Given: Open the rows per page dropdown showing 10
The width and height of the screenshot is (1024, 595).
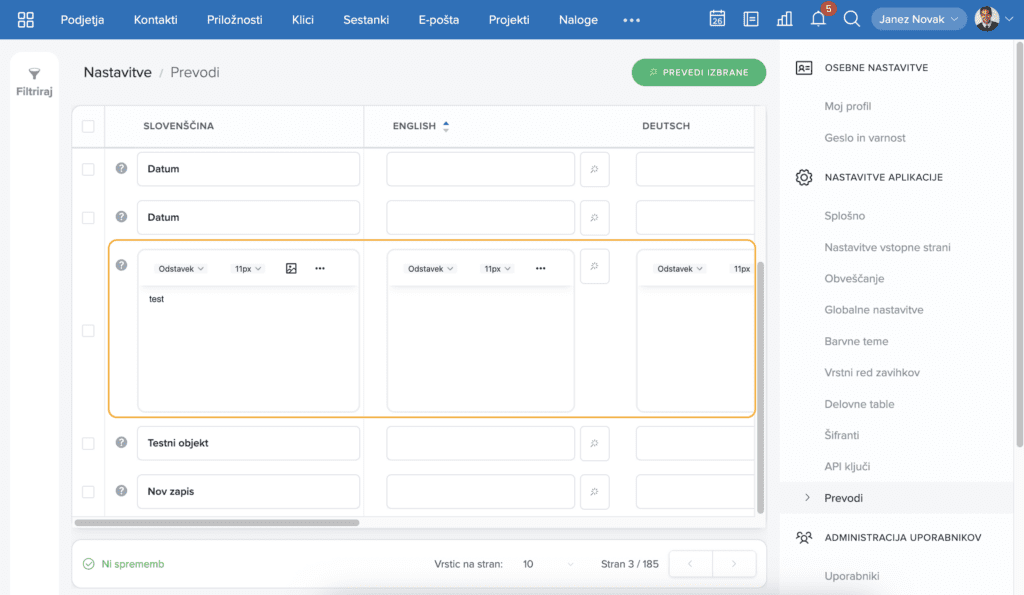Looking at the screenshot, I should tap(549, 564).
